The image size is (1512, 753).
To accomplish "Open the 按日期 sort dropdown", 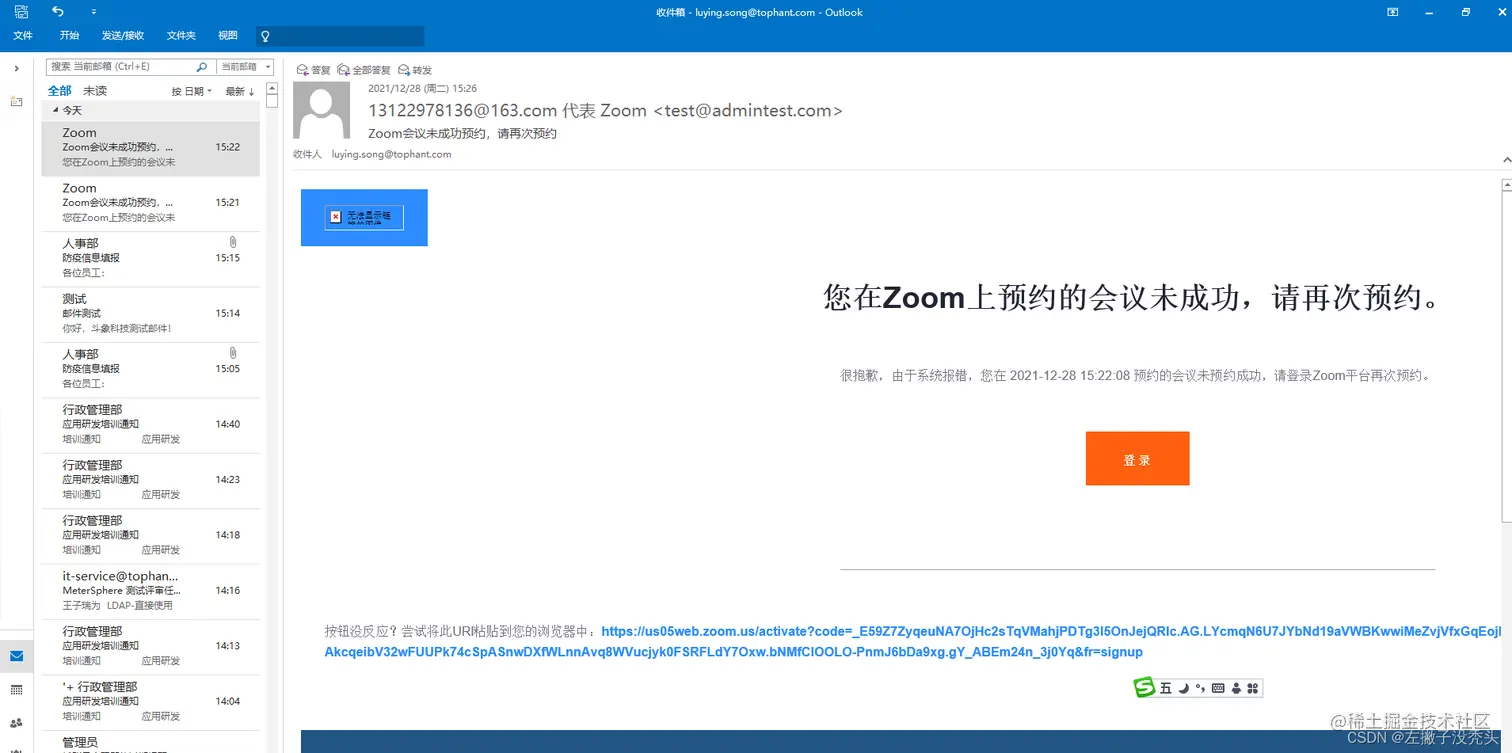I will (191, 90).
